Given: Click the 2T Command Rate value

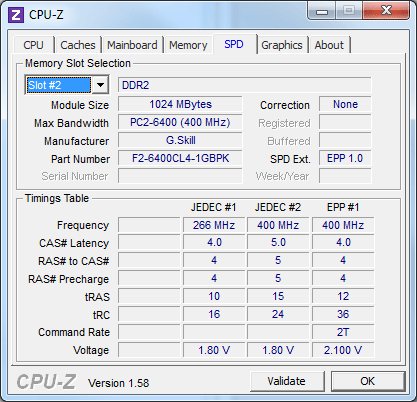Looking at the screenshot, I should [343, 332].
